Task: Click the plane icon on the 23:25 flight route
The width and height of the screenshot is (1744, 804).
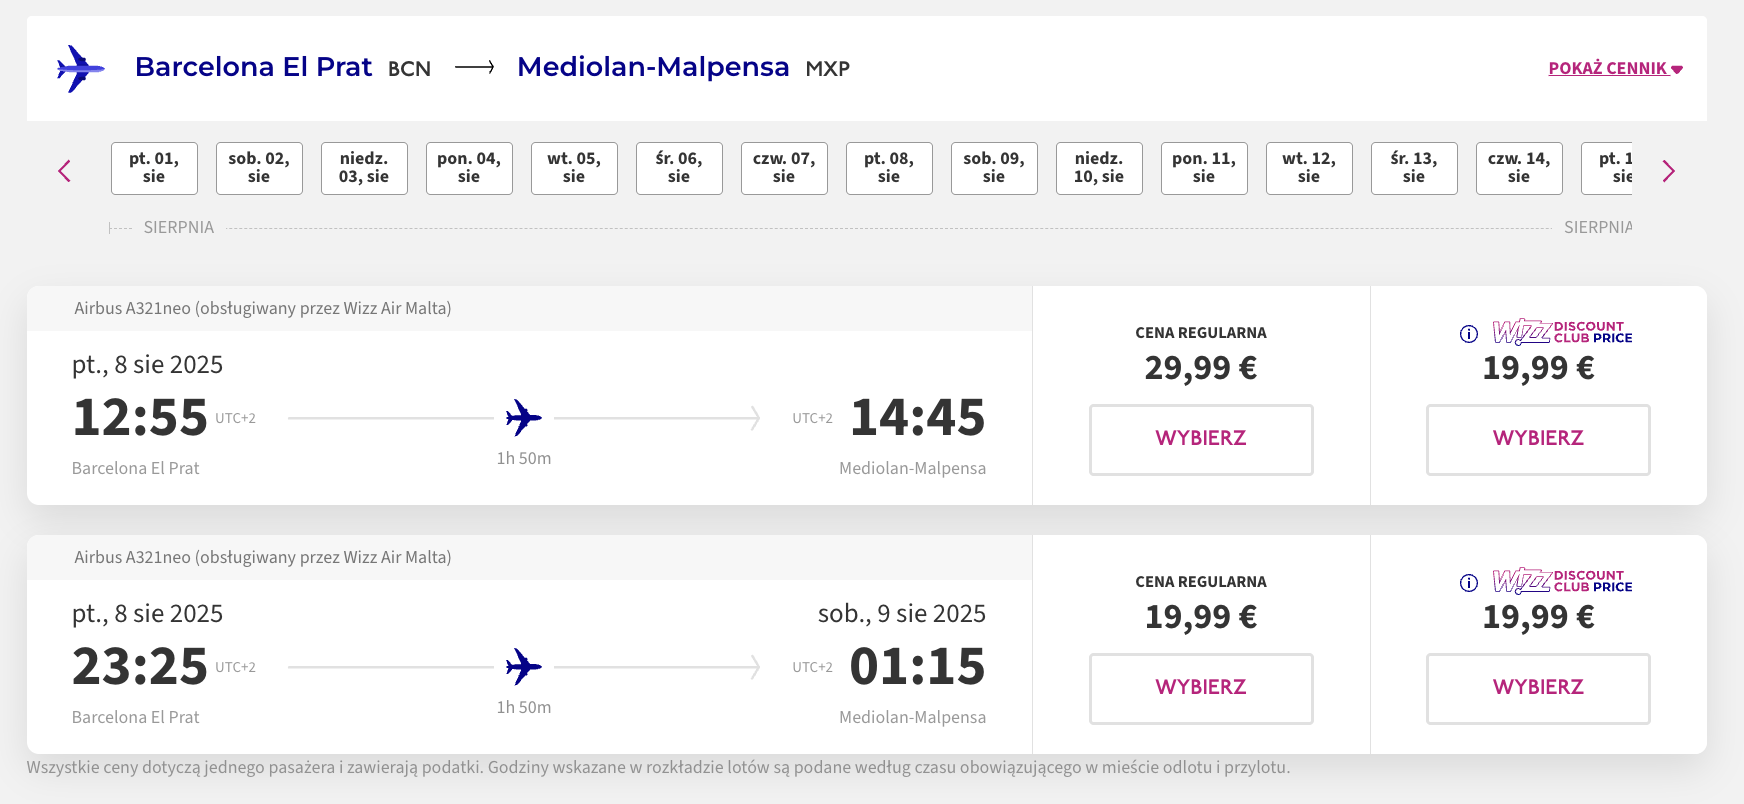Action: pos(523,666)
